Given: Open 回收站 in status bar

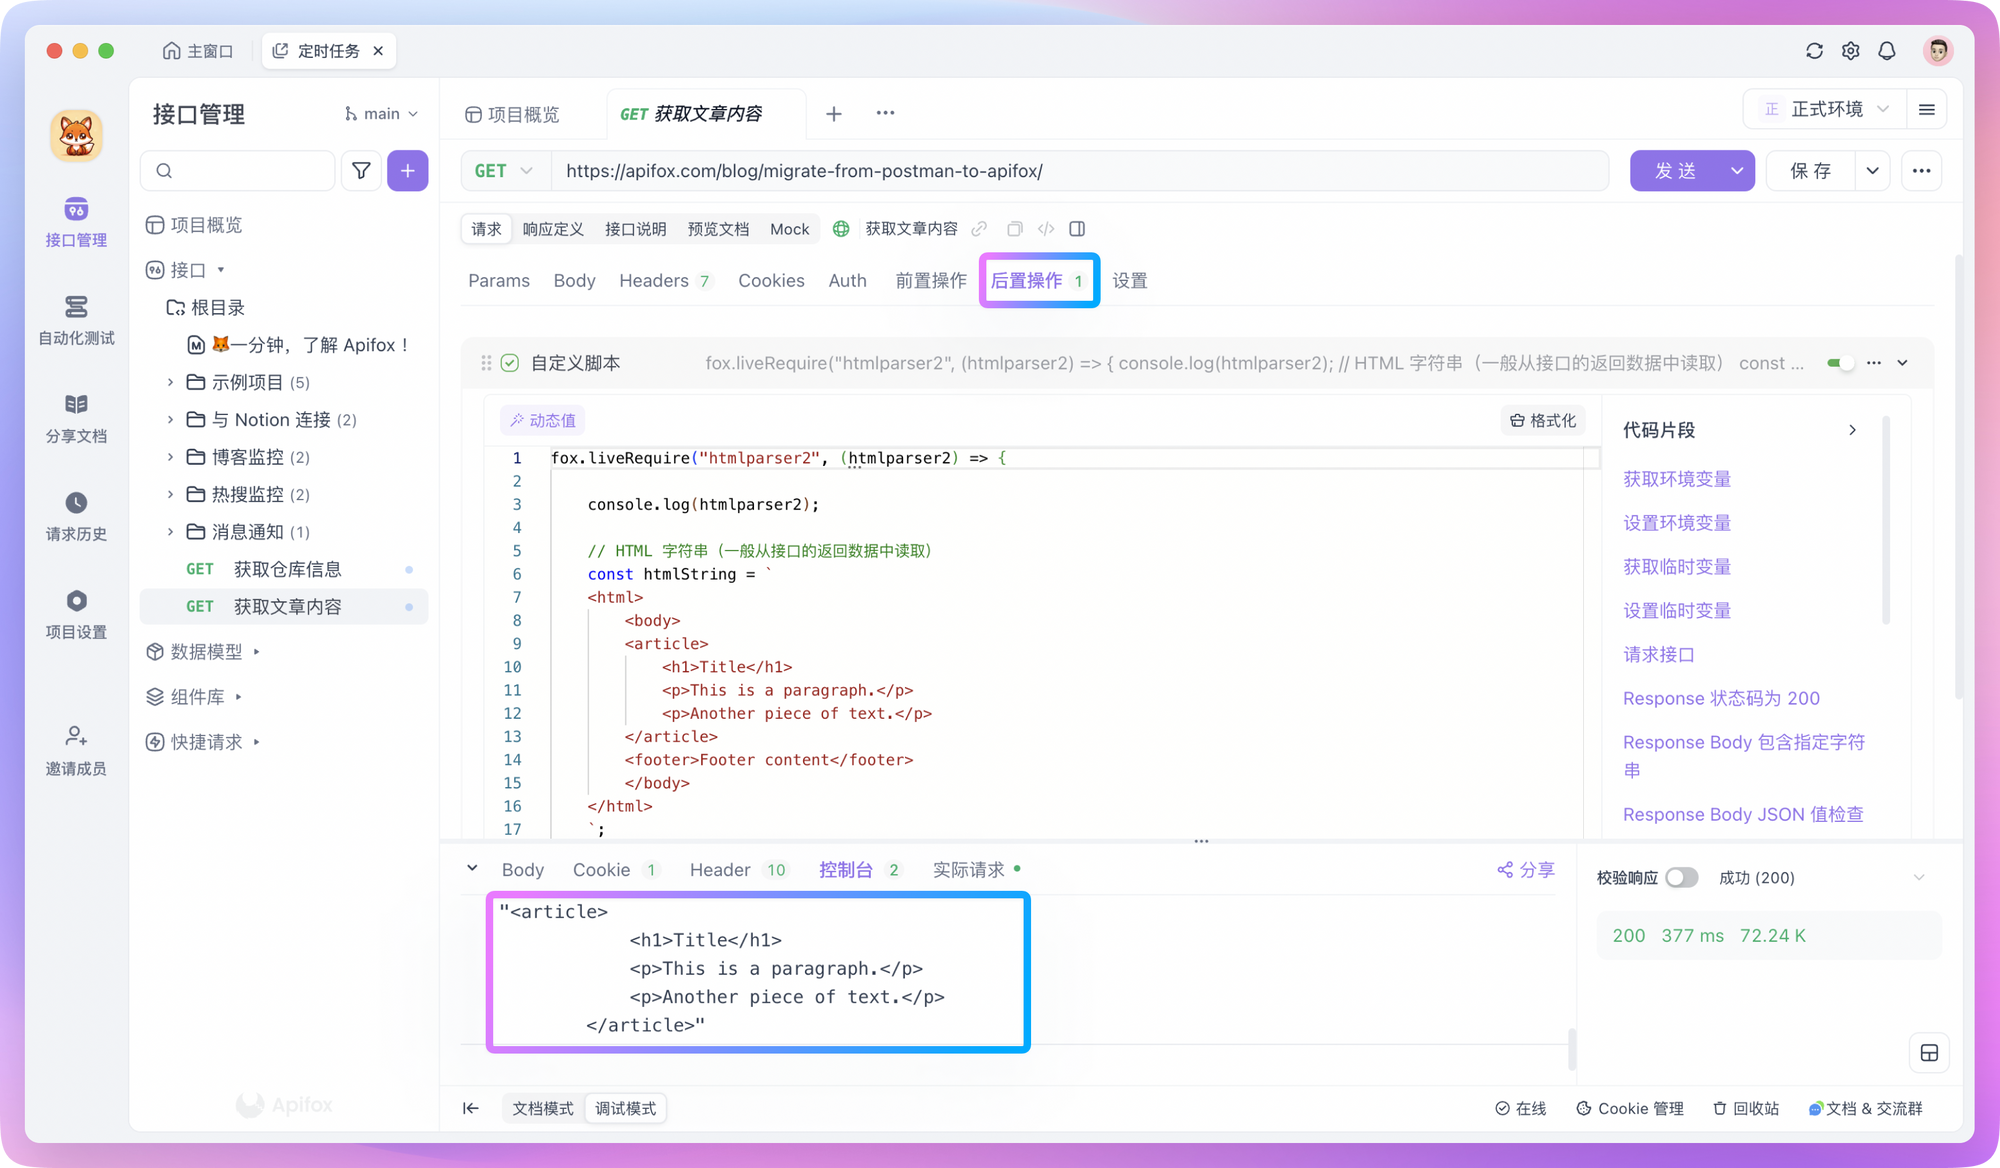Looking at the screenshot, I should click(1746, 1108).
